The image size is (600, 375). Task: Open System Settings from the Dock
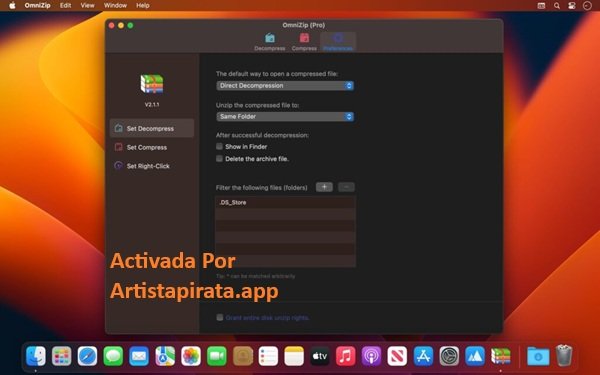click(x=449, y=356)
